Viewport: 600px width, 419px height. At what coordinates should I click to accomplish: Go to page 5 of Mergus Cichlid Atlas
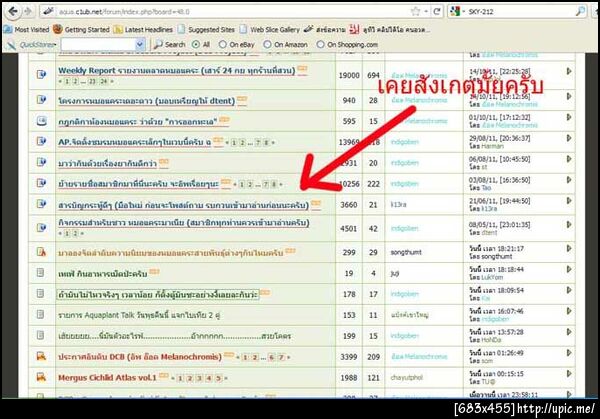(x=218, y=378)
